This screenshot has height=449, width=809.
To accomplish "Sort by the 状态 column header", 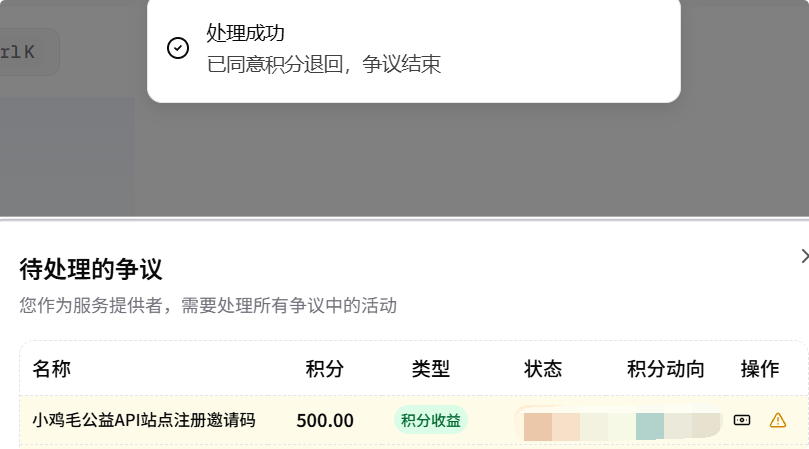I will tap(543, 369).
